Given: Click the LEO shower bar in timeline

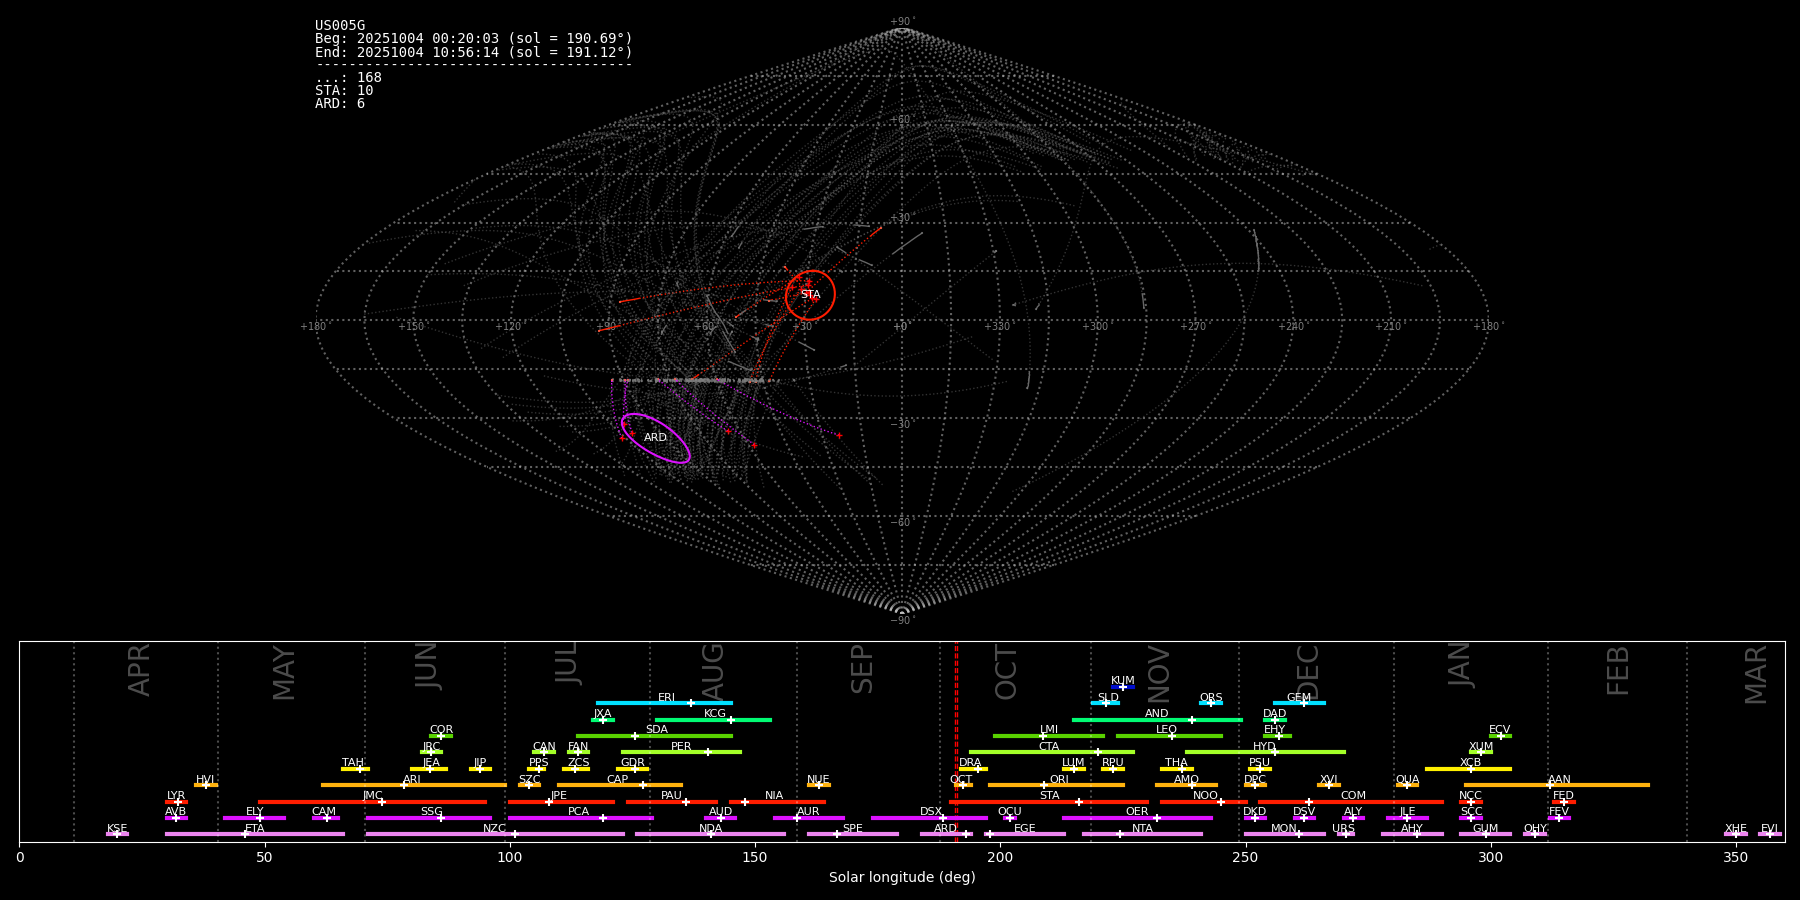Looking at the screenshot, I should tap(1168, 736).
